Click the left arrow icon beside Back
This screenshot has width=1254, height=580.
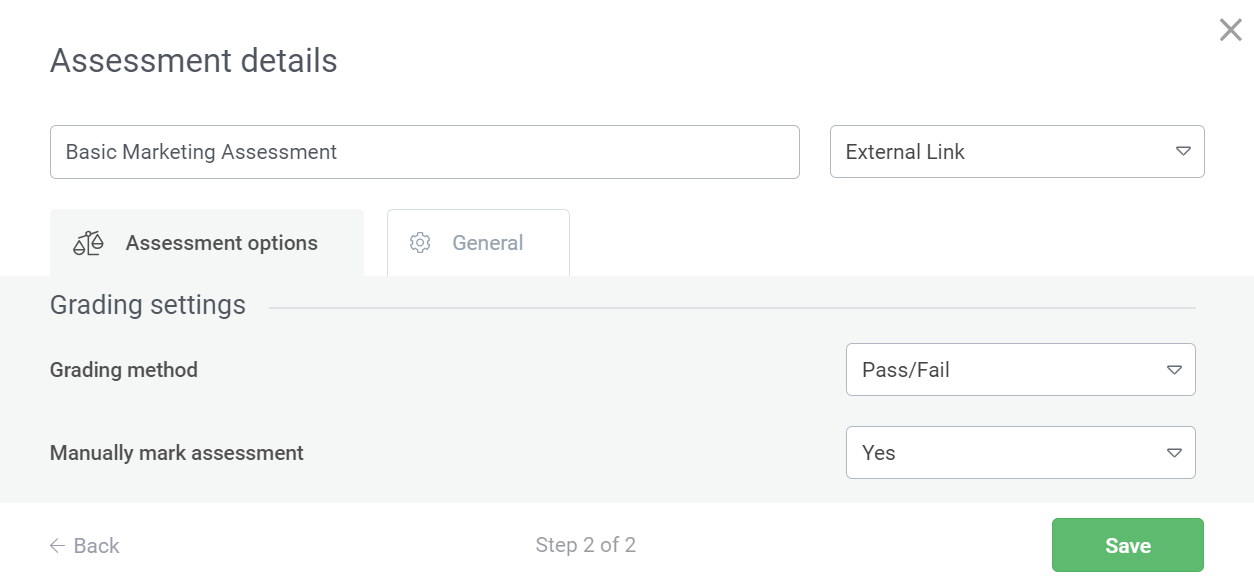coord(58,546)
